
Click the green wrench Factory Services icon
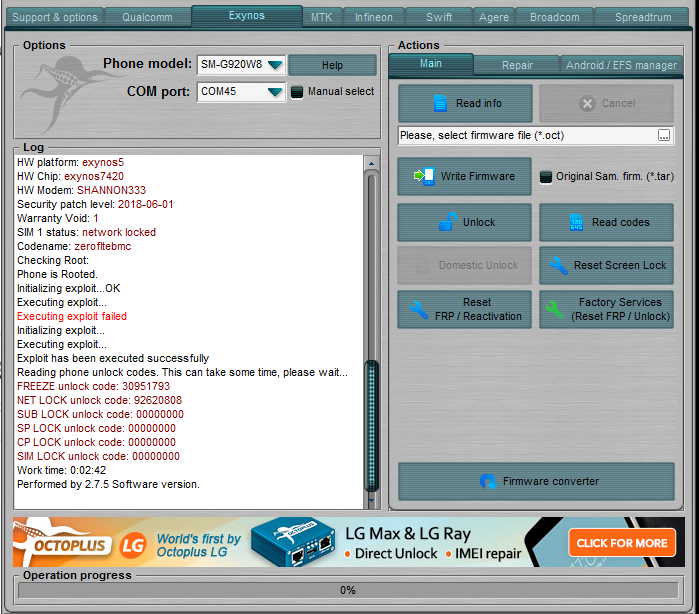(x=555, y=309)
